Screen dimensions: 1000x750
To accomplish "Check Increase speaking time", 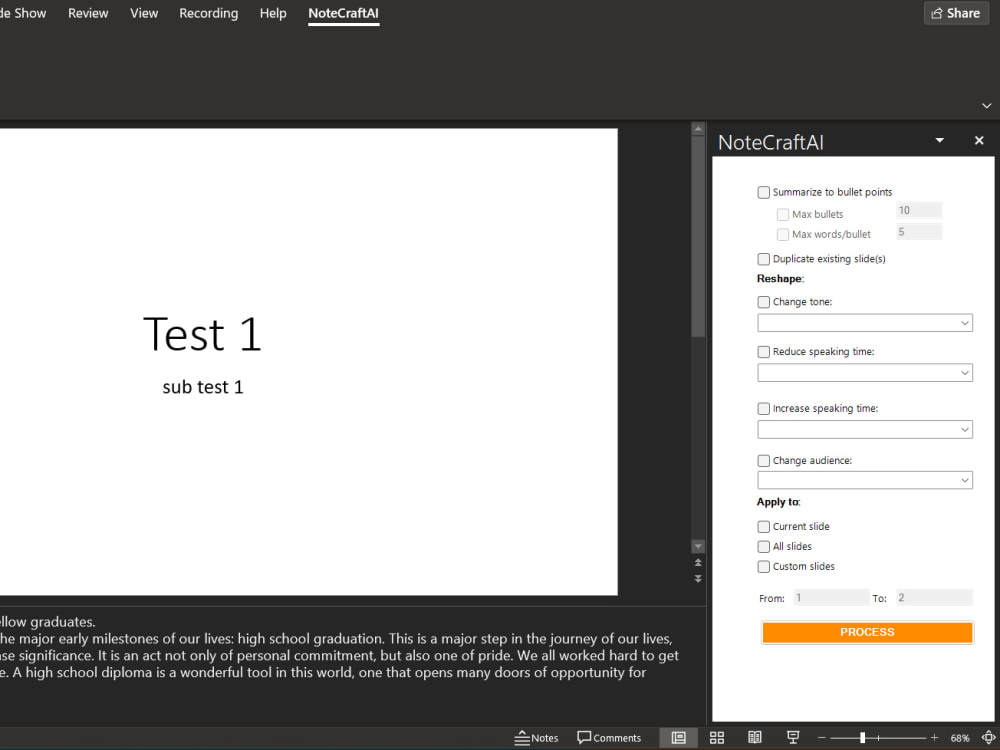I will coord(763,408).
